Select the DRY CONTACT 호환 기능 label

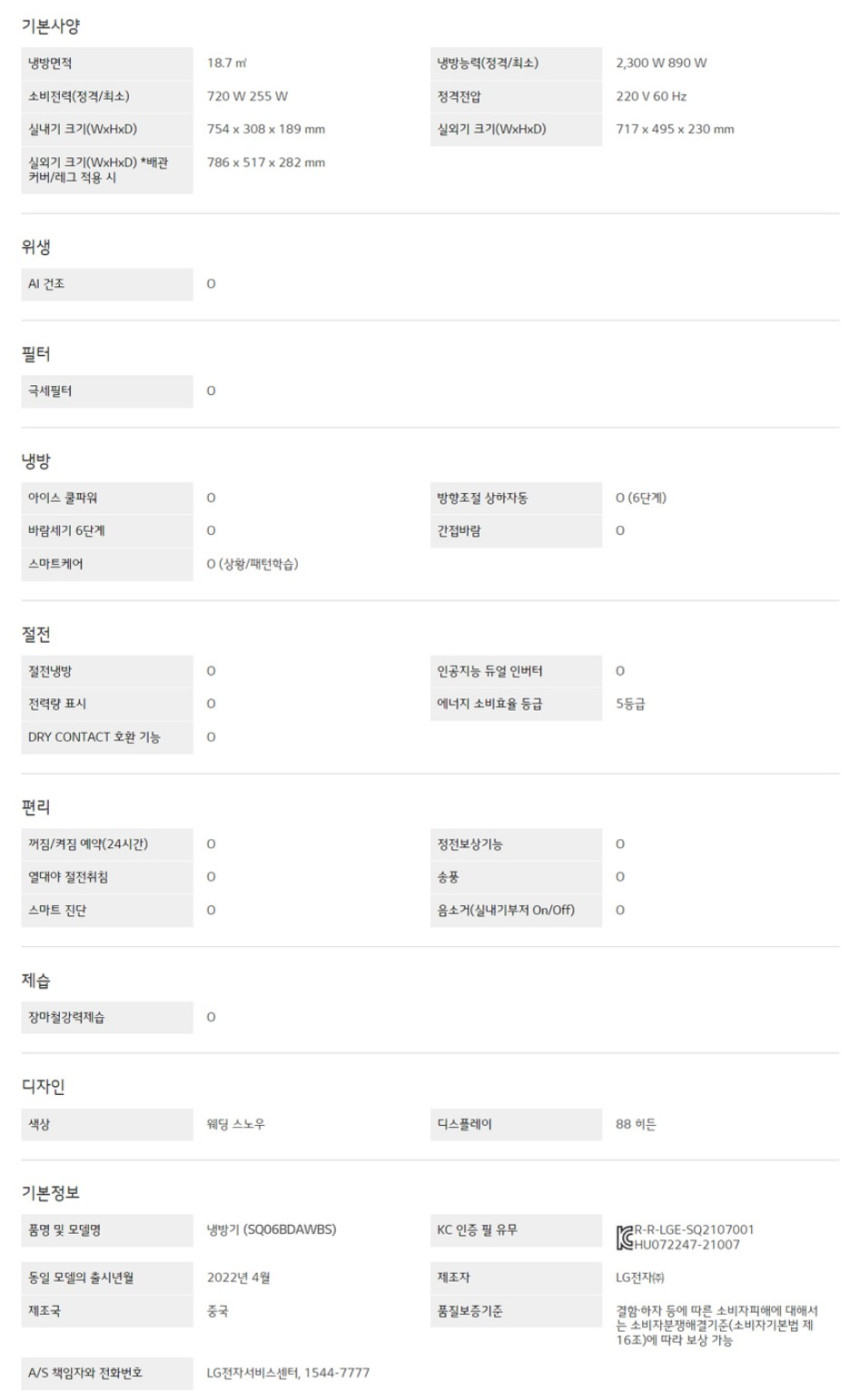(94, 737)
